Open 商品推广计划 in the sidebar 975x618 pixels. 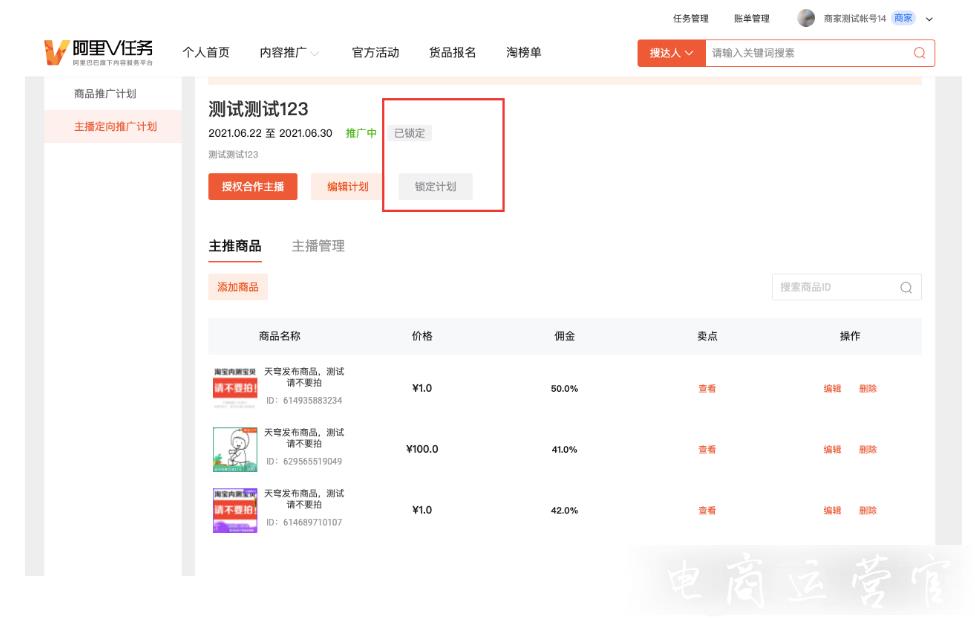[105, 94]
